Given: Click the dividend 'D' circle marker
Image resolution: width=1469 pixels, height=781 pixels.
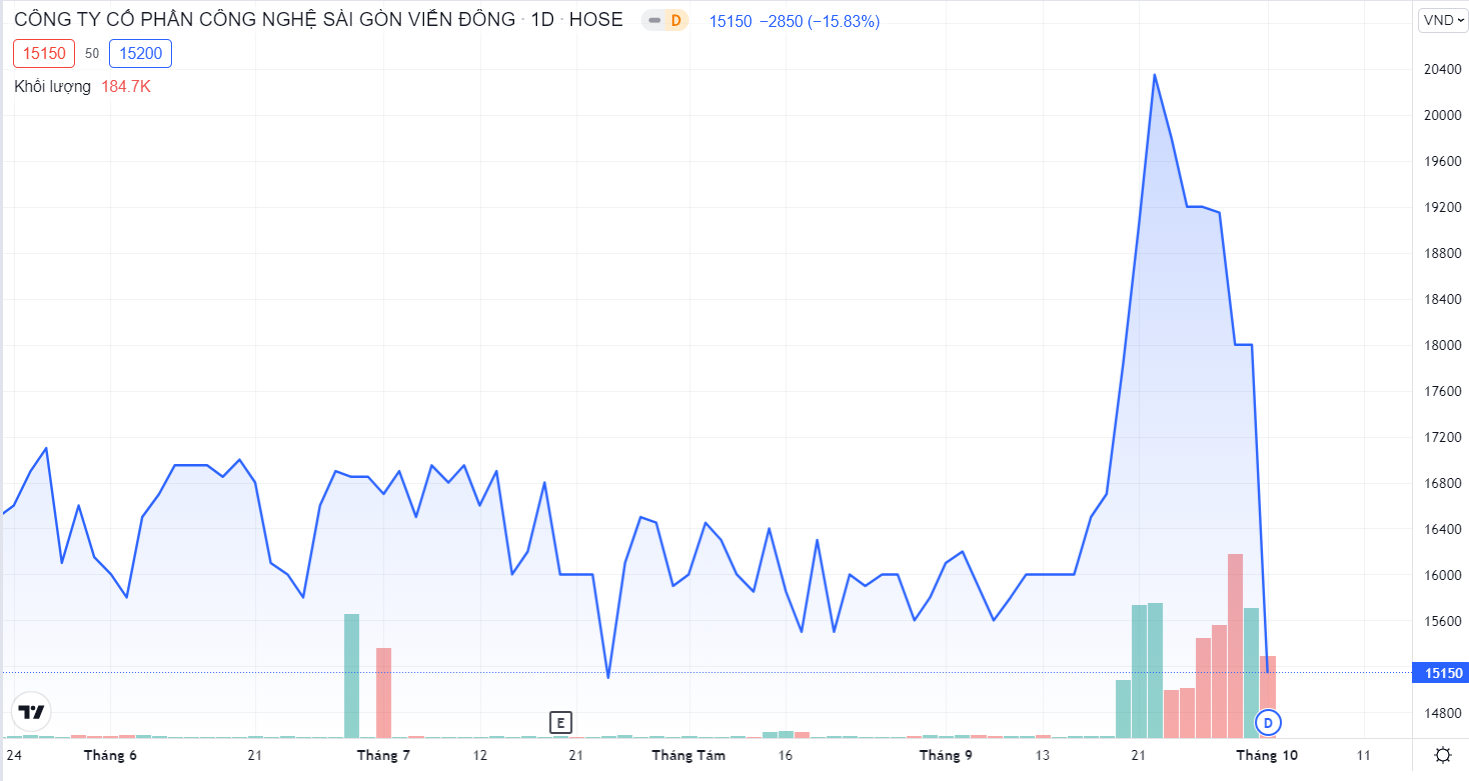Looking at the screenshot, I should 1268,722.
